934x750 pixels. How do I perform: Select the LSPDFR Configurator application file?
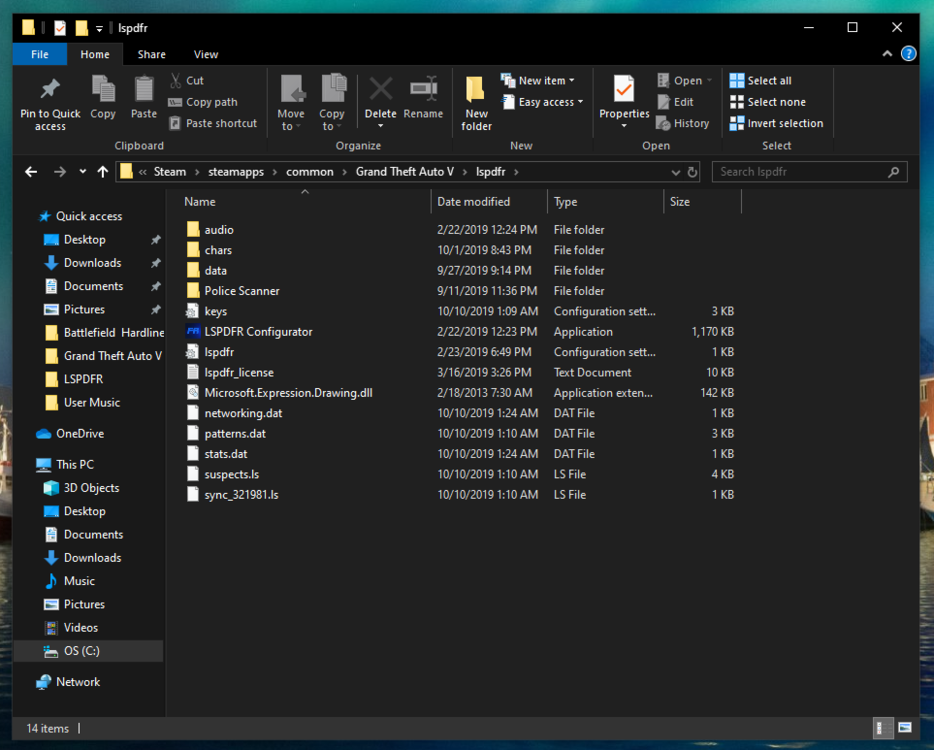tap(258, 332)
